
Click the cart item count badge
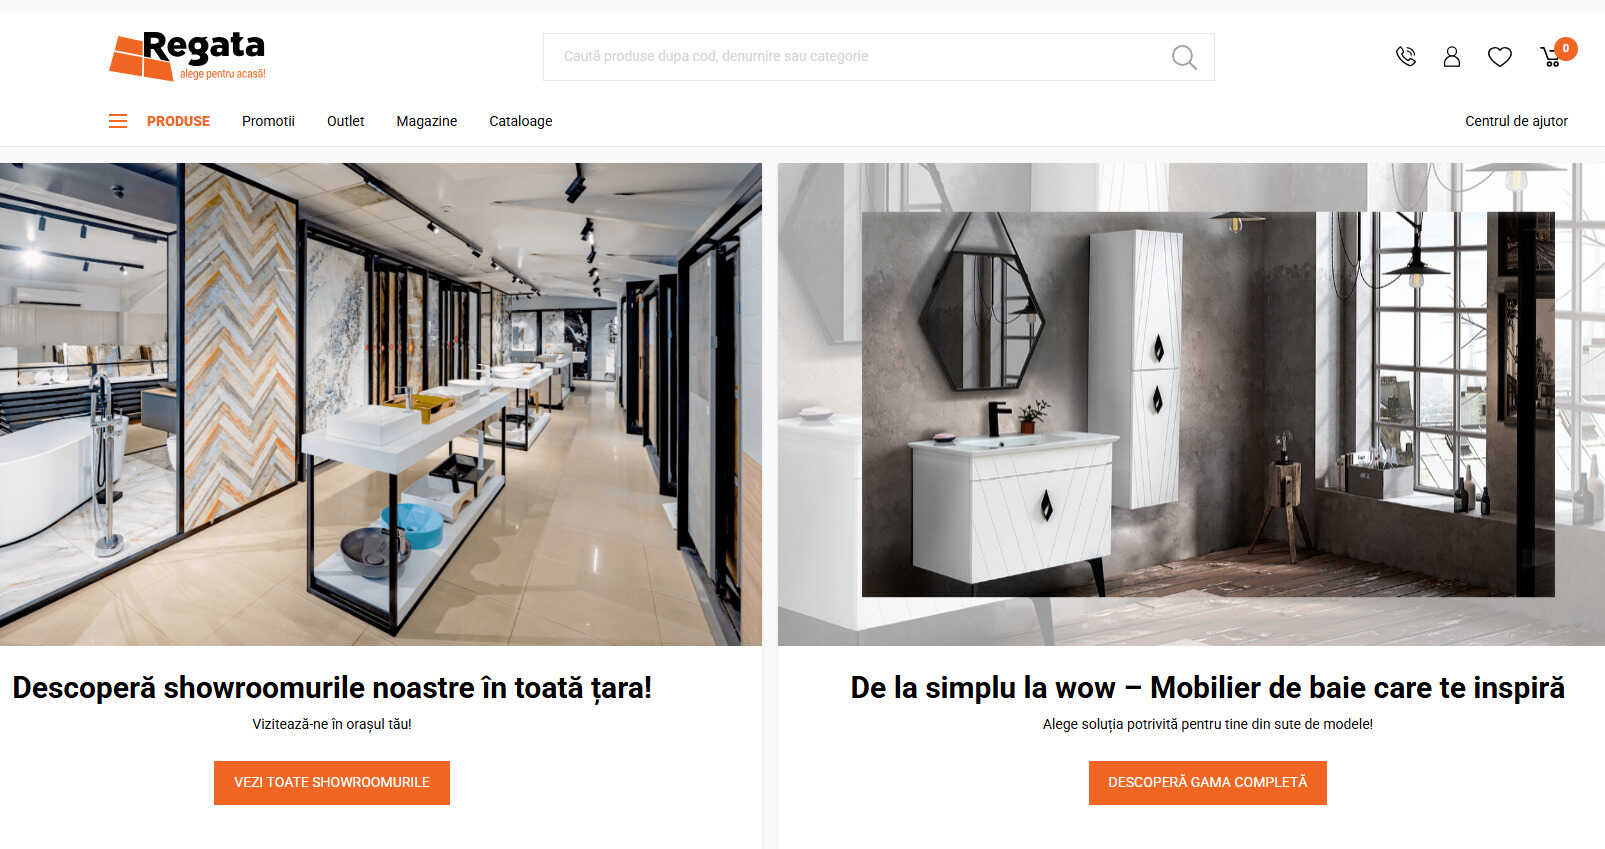1566,48
